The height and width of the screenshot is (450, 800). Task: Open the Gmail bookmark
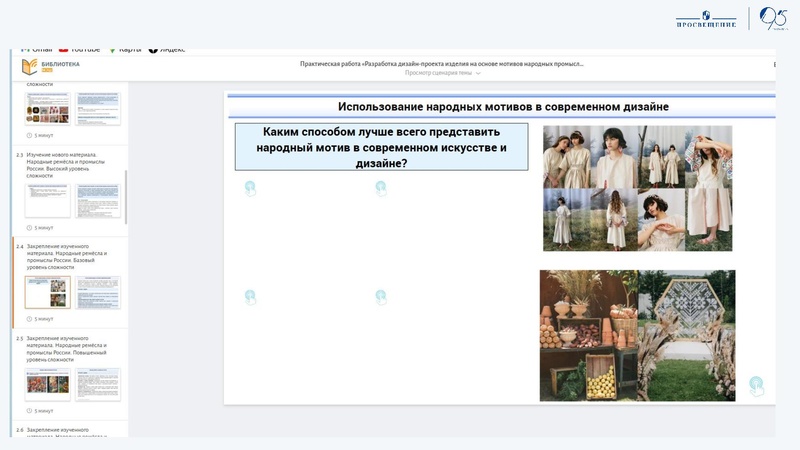pyautogui.click(x=36, y=49)
